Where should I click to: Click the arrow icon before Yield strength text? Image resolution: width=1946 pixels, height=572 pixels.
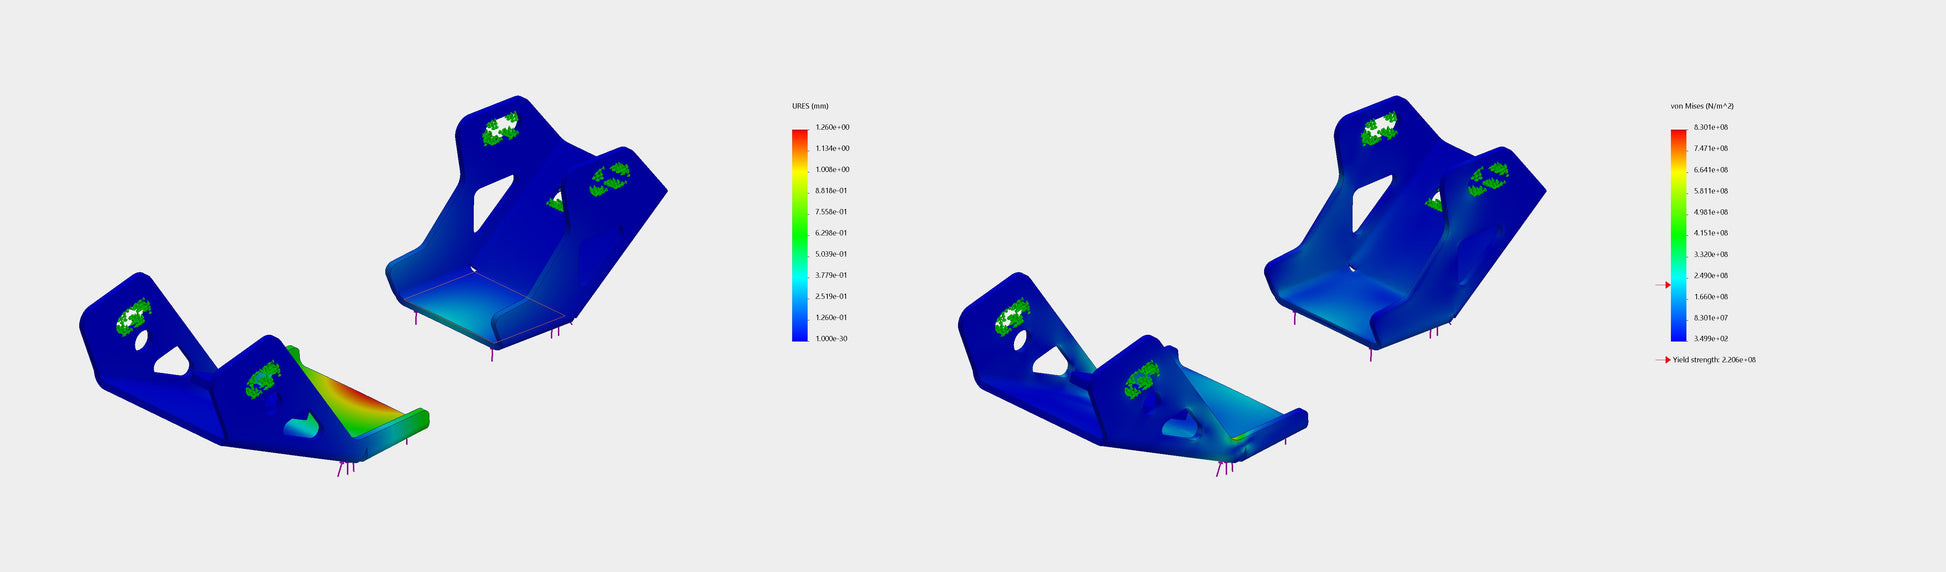(x=1662, y=360)
